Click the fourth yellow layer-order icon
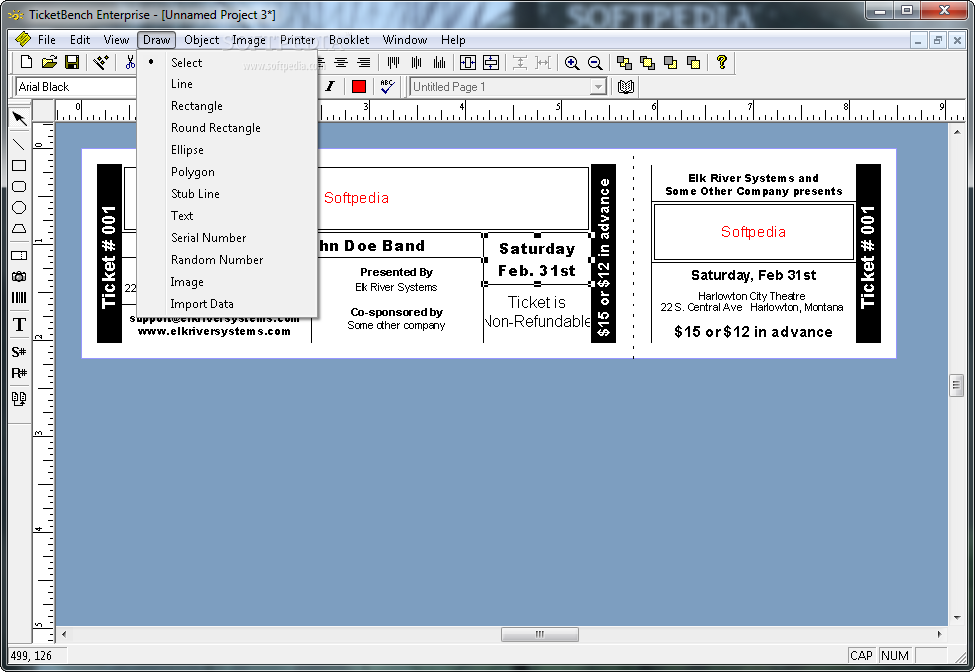The width and height of the screenshot is (975, 672). click(693, 62)
